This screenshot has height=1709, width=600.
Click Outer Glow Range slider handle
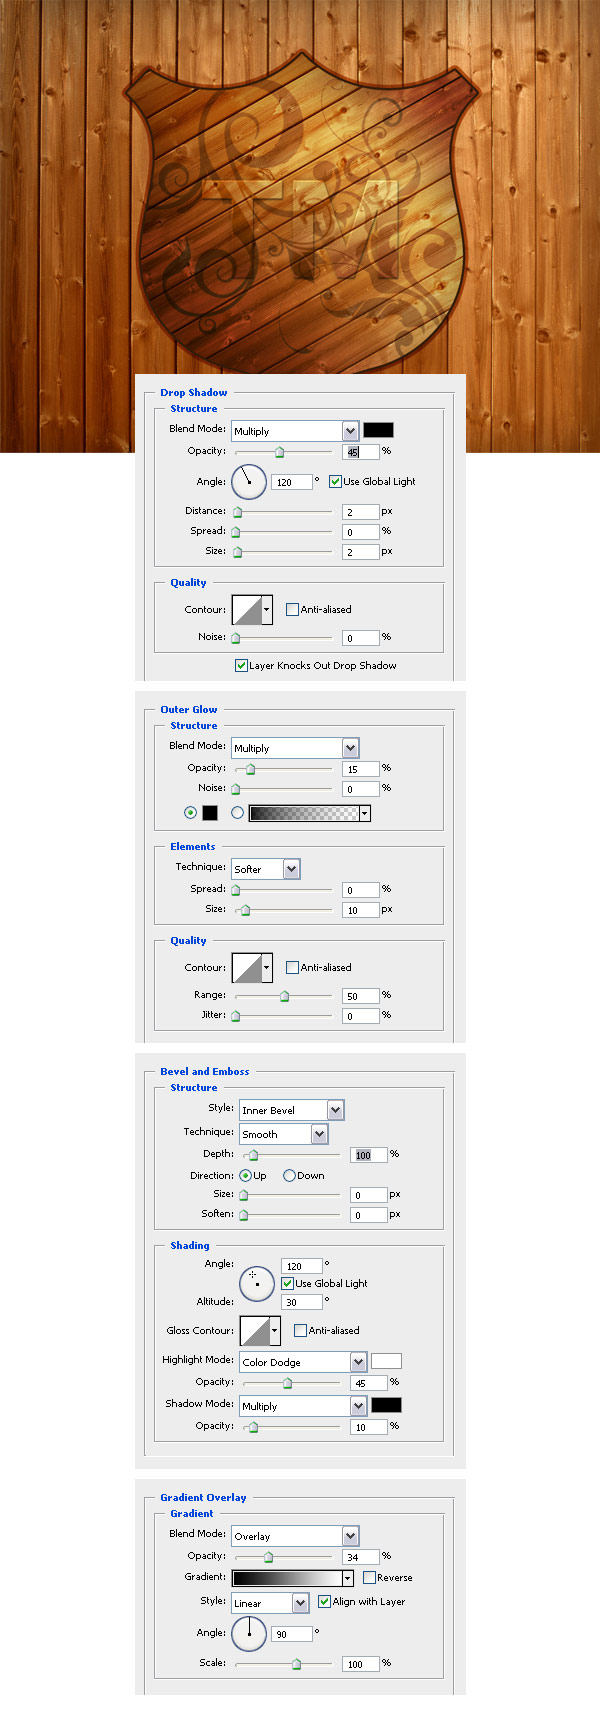point(285,996)
